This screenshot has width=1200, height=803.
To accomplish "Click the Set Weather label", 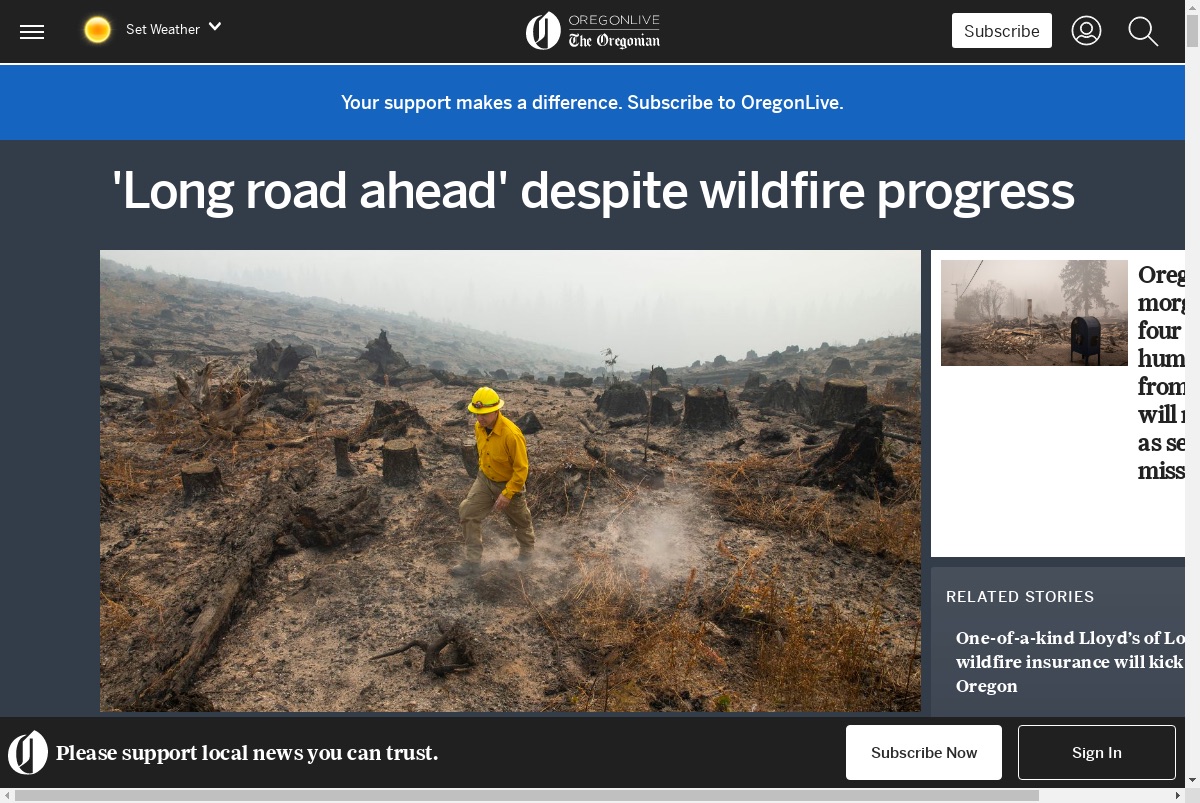I will click(x=163, y=30).
